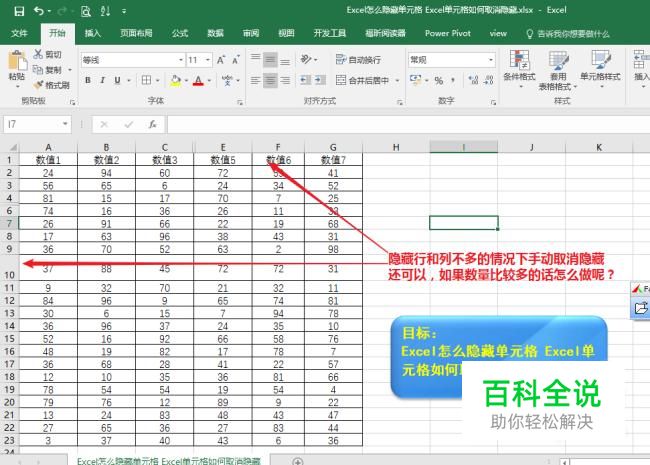Toggle Italic formatting

pyautogui.click(x=102, y=80)
